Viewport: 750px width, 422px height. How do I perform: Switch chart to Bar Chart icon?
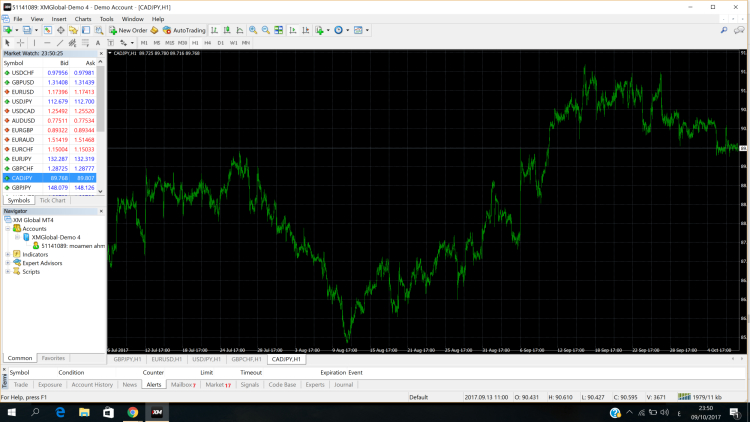214,30
